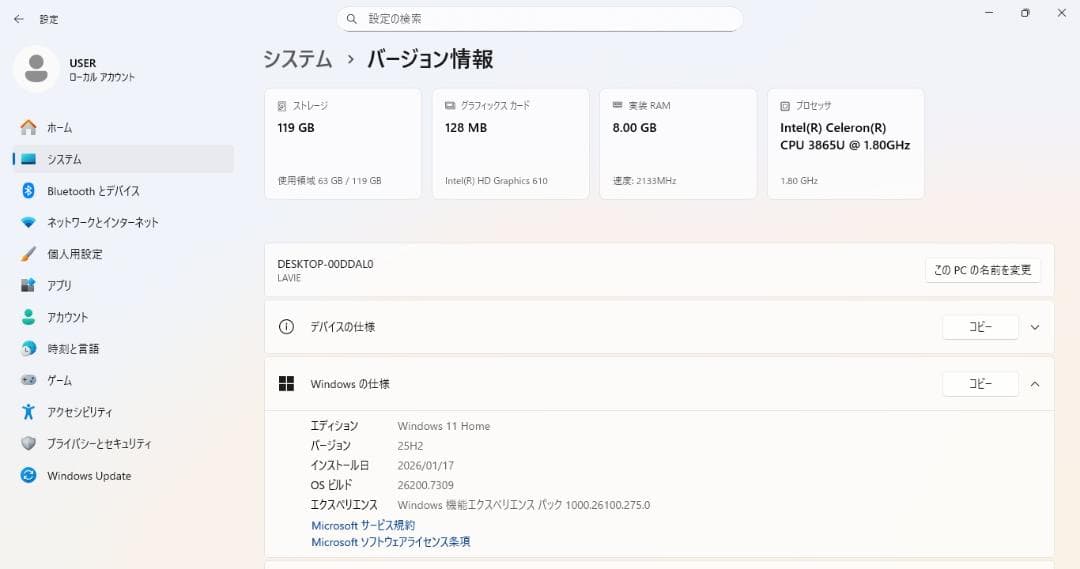Click システム in the breadcrumb
The height and width of the screenshot is (569, 1080).
298,59
